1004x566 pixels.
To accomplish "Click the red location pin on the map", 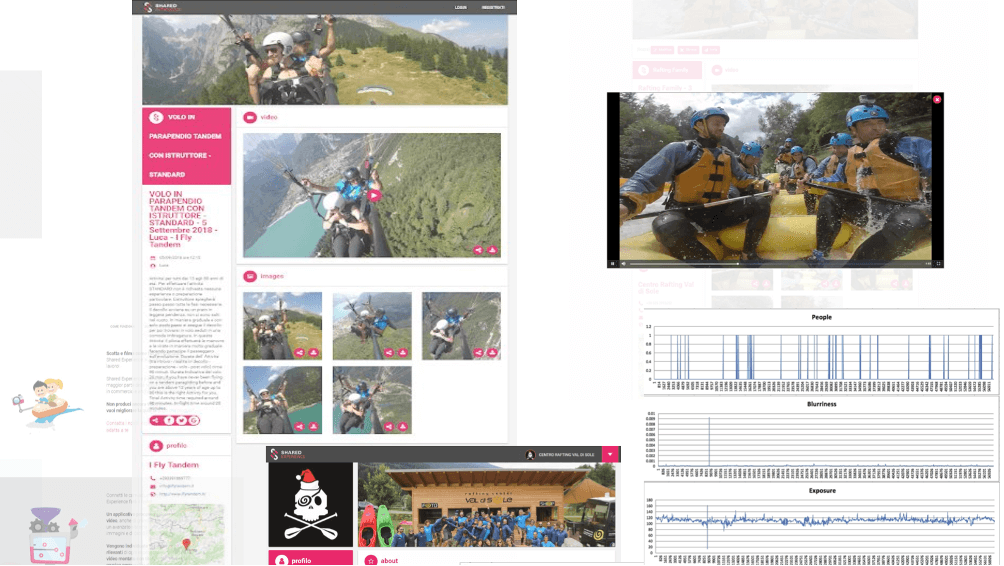I will coord(186,545).
